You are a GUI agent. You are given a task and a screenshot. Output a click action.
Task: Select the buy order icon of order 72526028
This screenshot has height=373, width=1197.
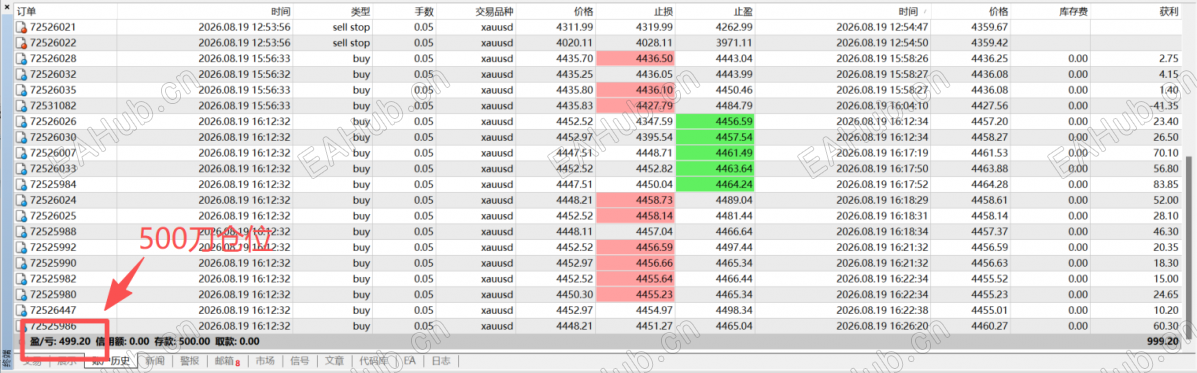pyautogui.click(x=21, y=59)
